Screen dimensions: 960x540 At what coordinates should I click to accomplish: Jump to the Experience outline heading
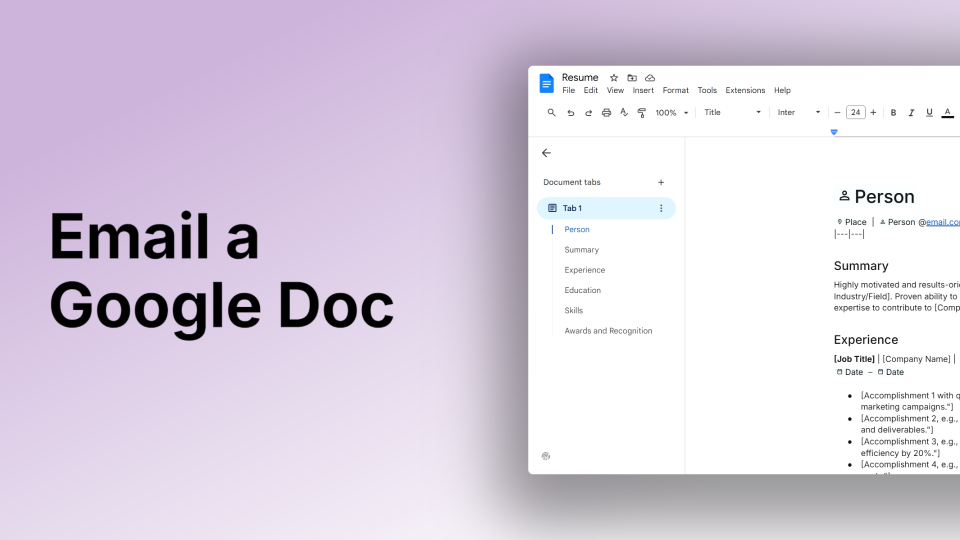coord(584,270)
